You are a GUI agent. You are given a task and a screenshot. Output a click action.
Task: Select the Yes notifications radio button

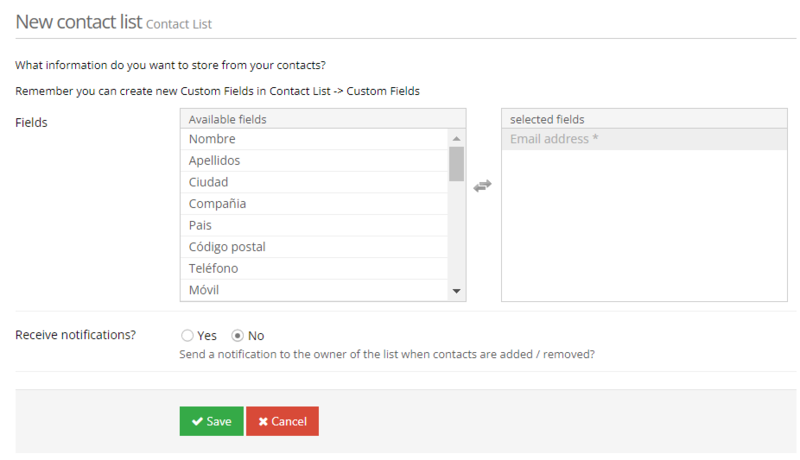[187, 336]
